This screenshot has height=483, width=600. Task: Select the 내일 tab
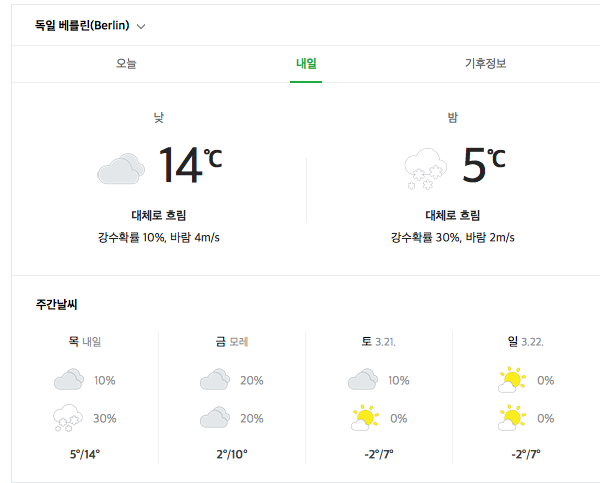(306, 64)
